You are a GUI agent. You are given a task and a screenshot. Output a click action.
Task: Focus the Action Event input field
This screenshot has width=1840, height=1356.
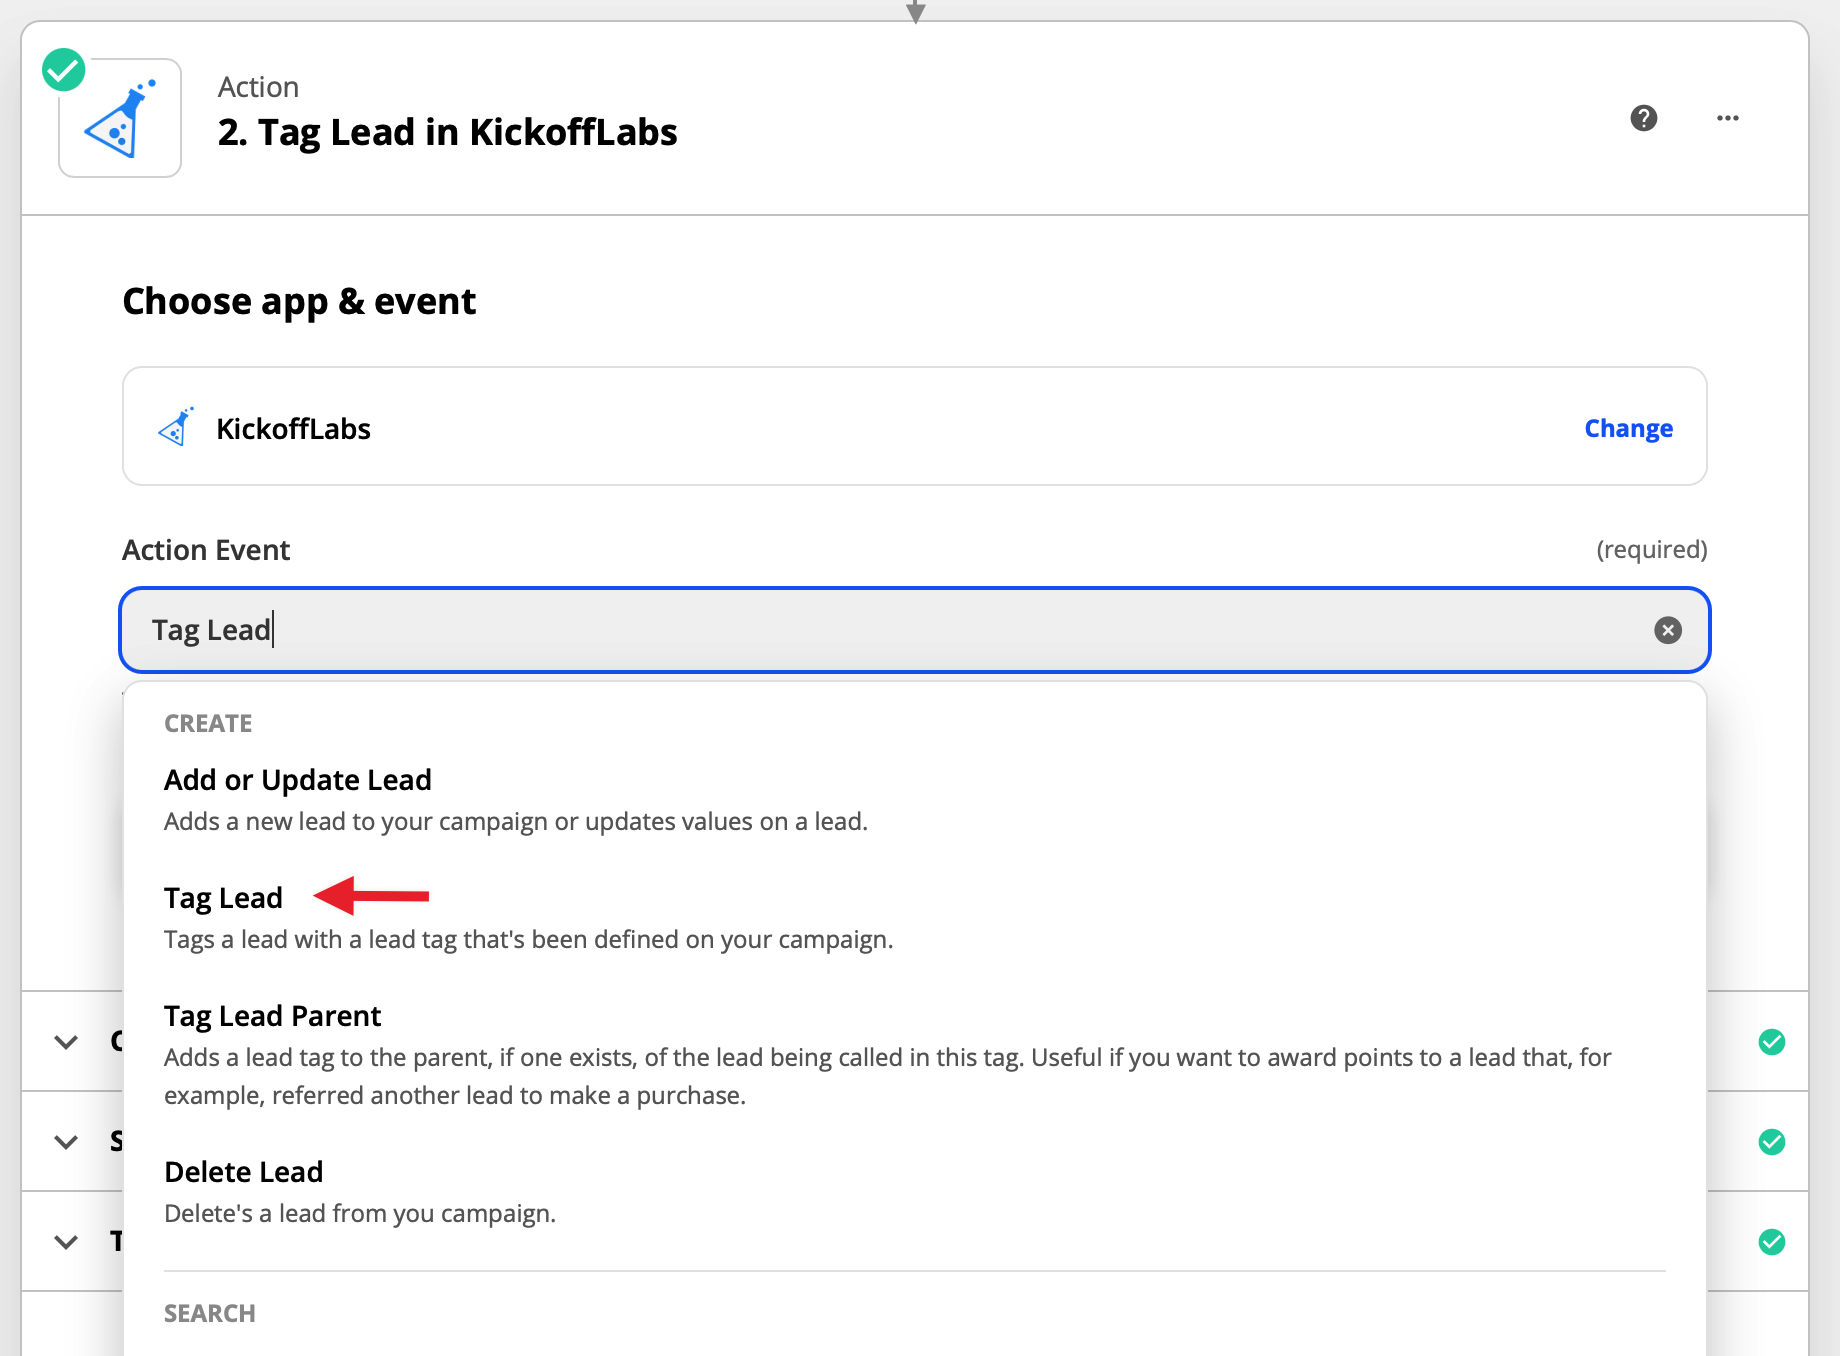pos(914,630)
